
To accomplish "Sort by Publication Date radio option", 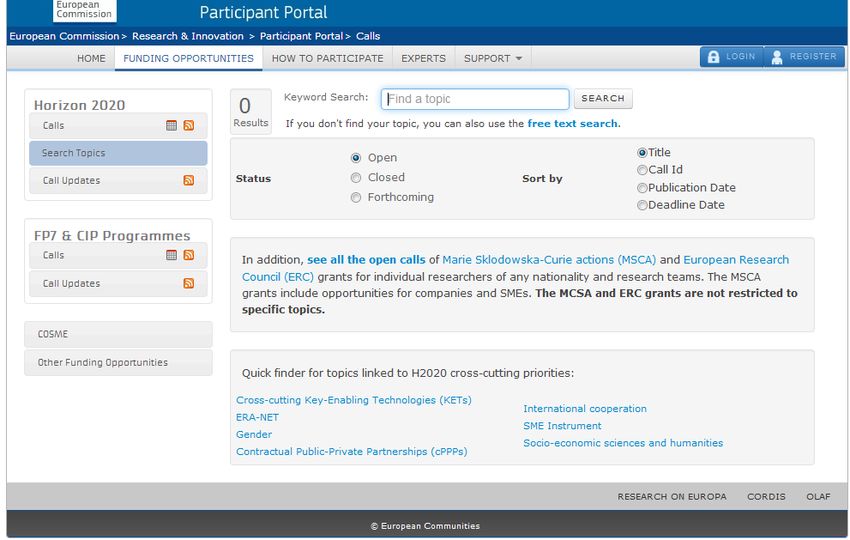I will click(x=642, y=188).
